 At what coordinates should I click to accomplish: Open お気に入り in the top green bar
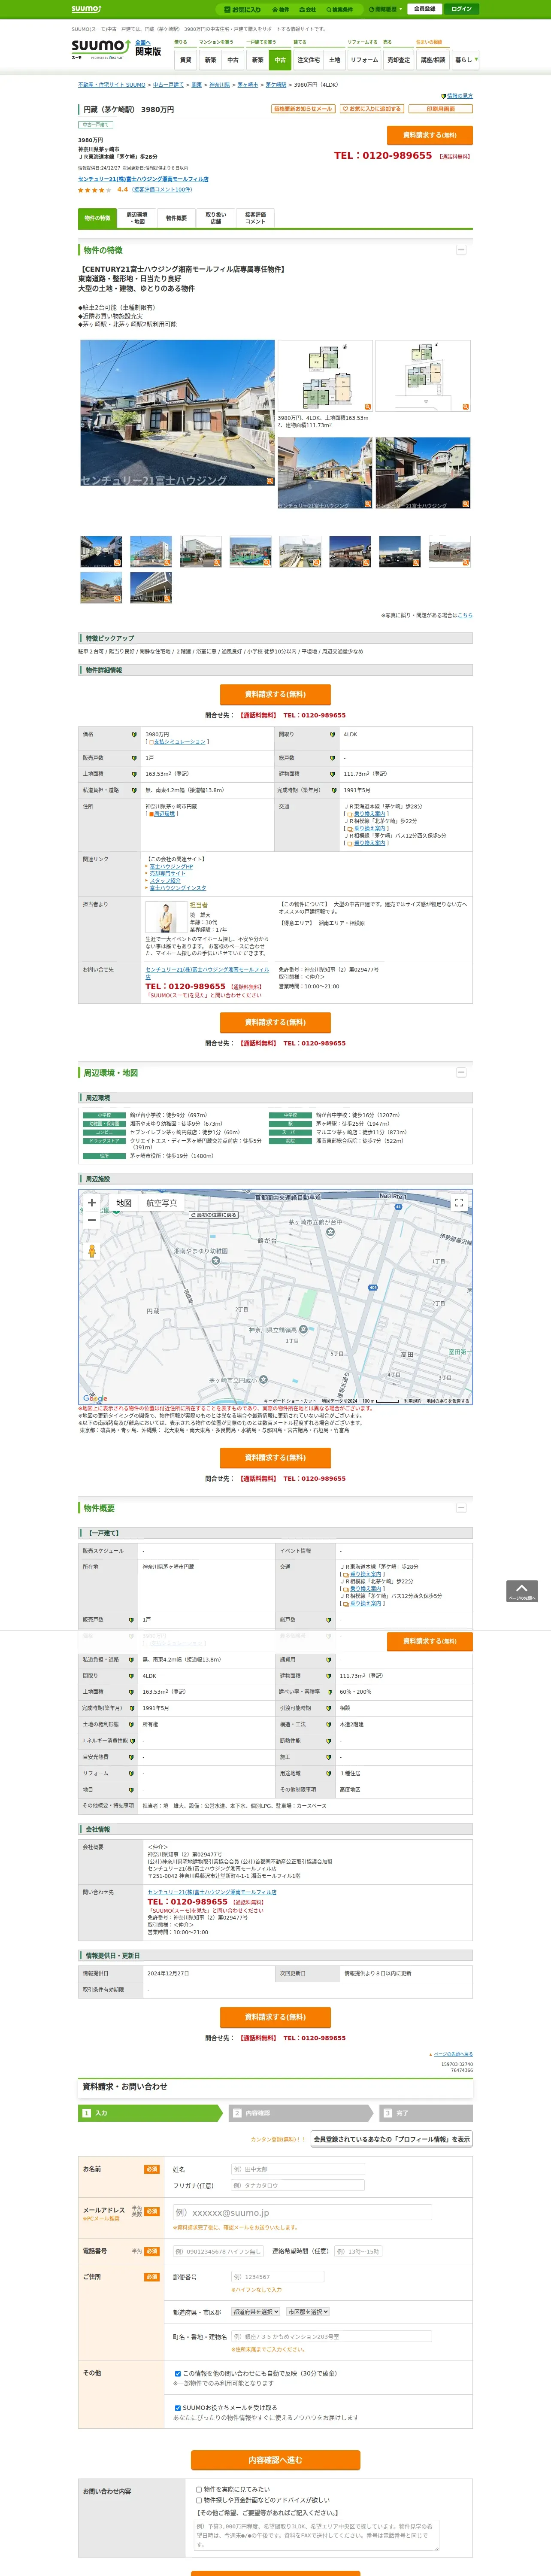click(243, 9)
